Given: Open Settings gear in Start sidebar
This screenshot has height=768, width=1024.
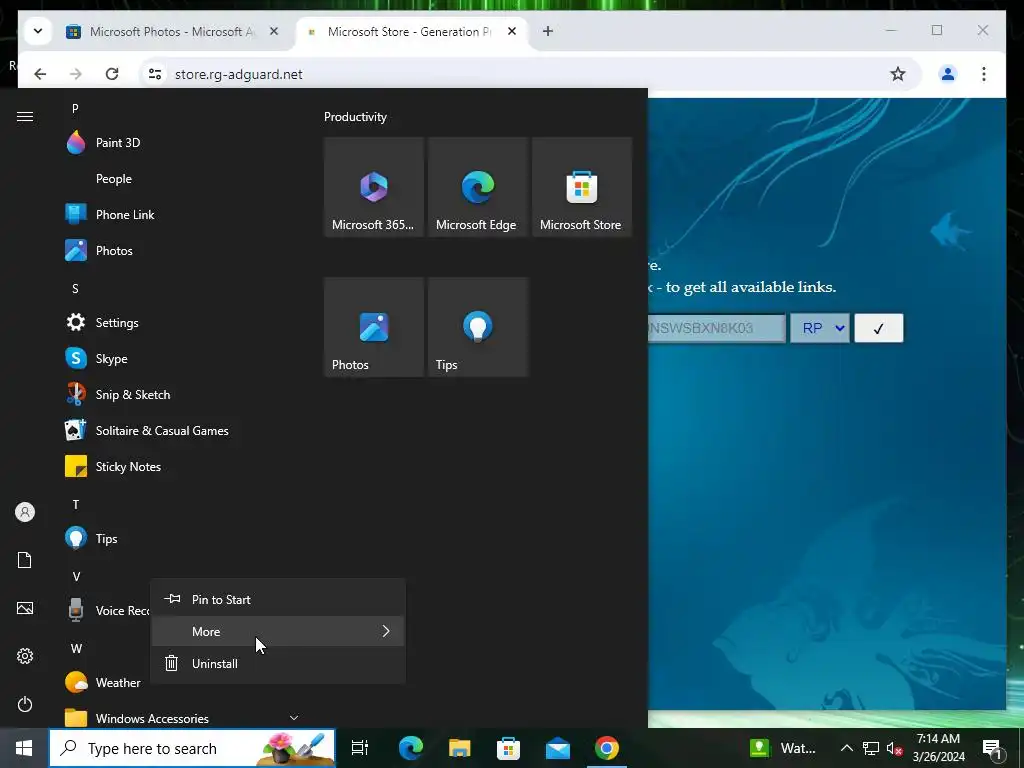Looking at the screenshot, I should [25, 656].
